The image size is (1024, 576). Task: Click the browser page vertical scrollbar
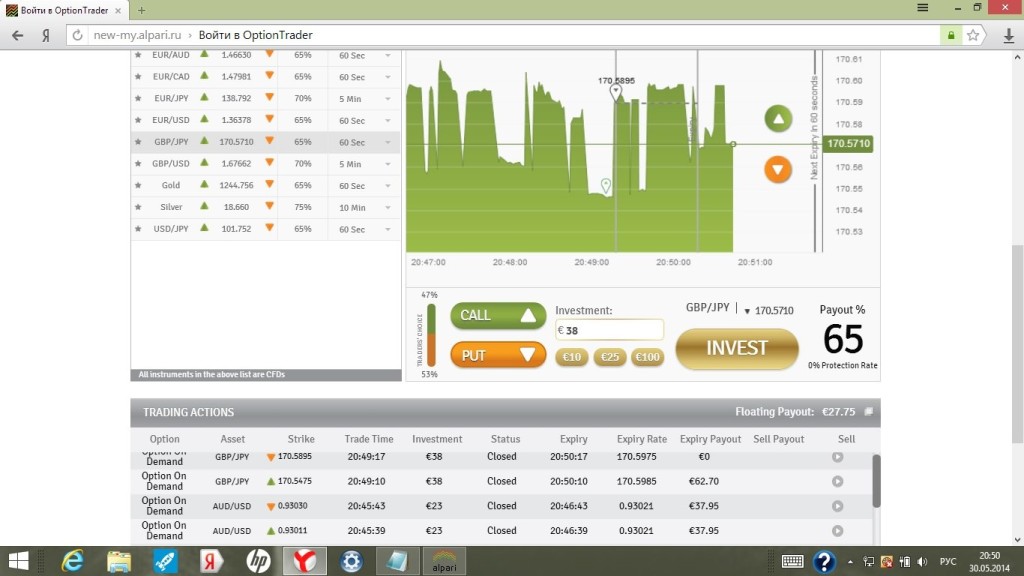tap(1017, 345)
